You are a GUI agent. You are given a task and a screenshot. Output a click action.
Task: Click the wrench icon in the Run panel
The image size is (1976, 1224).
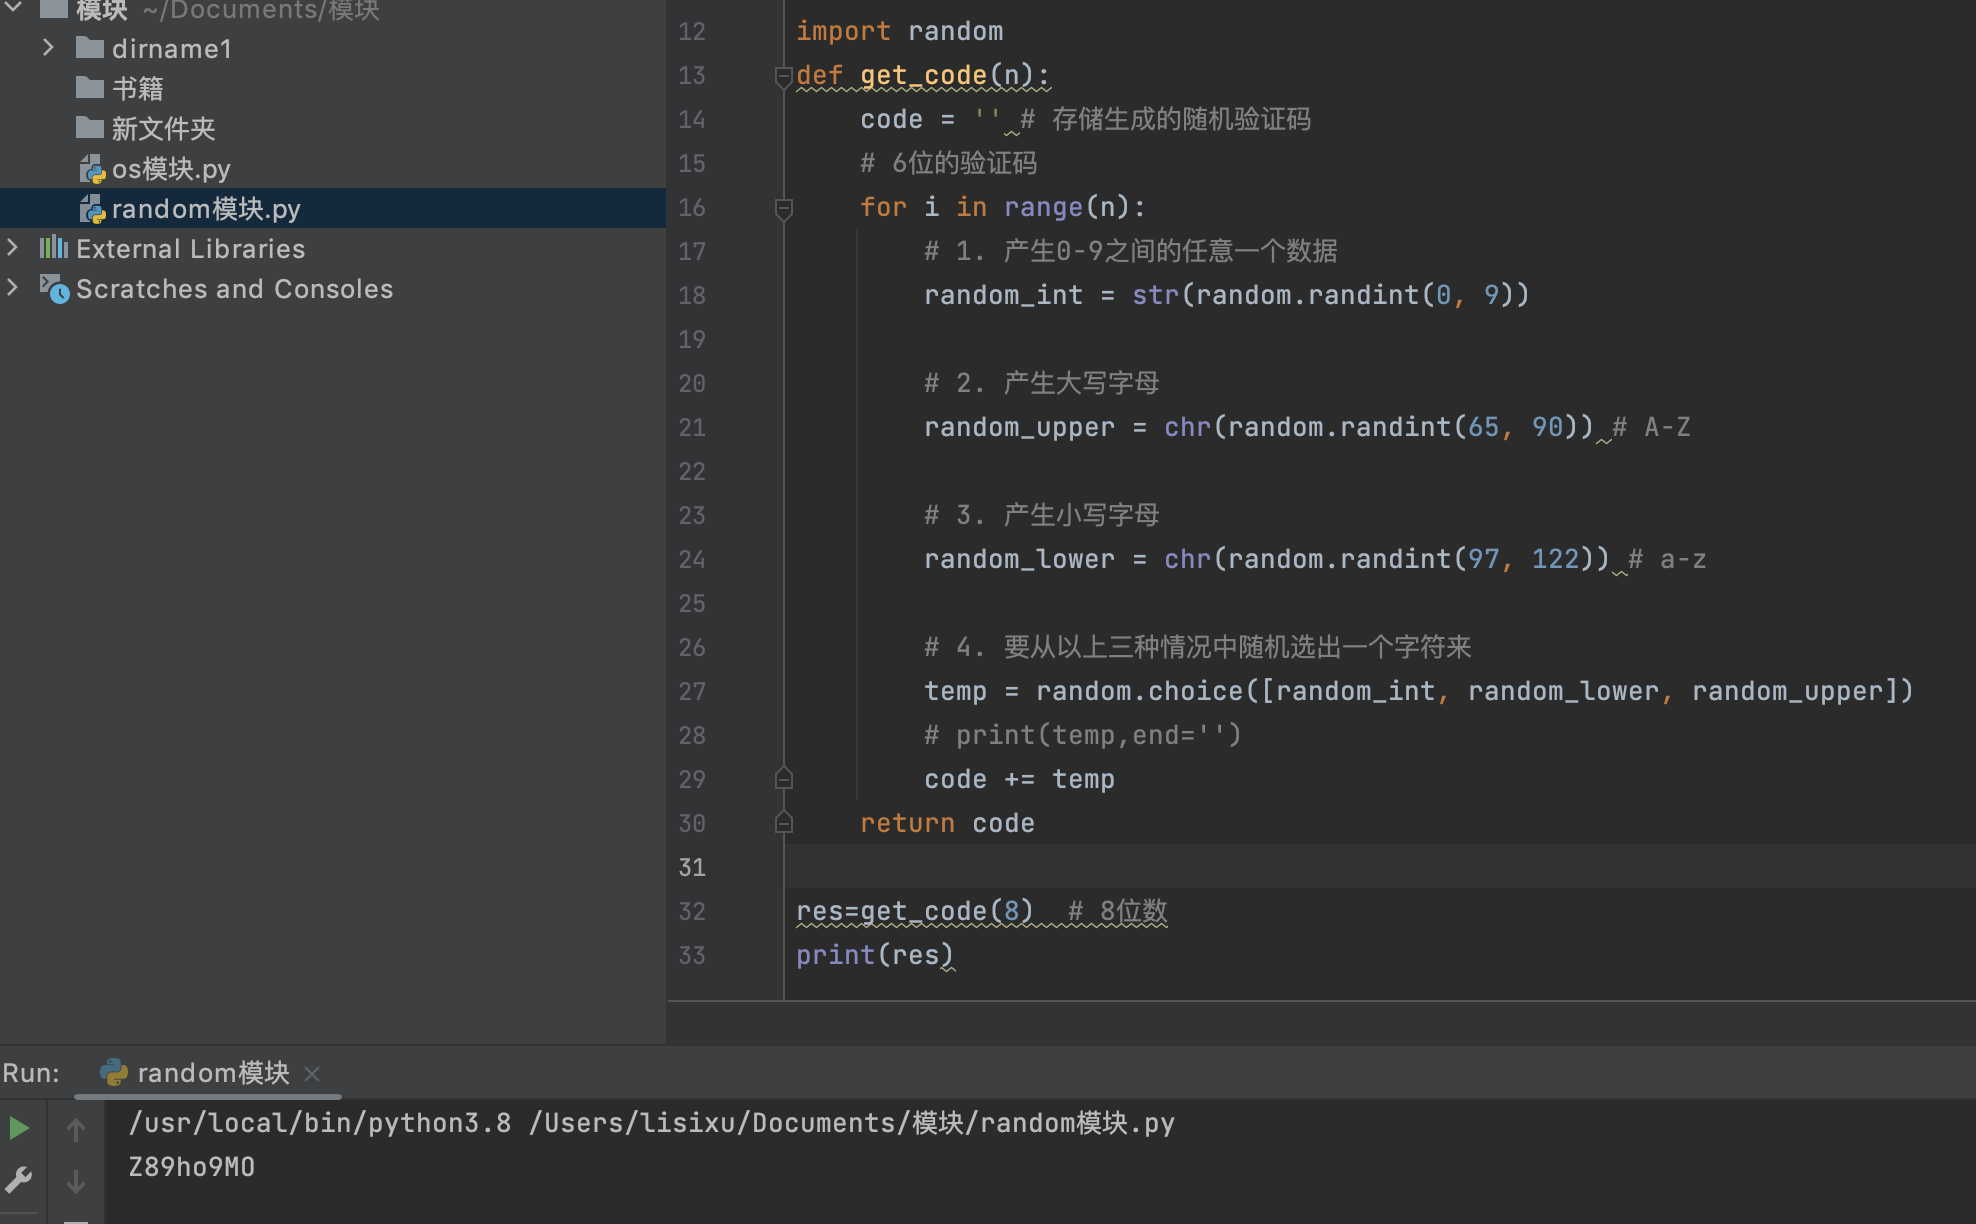pos(19,1180)
